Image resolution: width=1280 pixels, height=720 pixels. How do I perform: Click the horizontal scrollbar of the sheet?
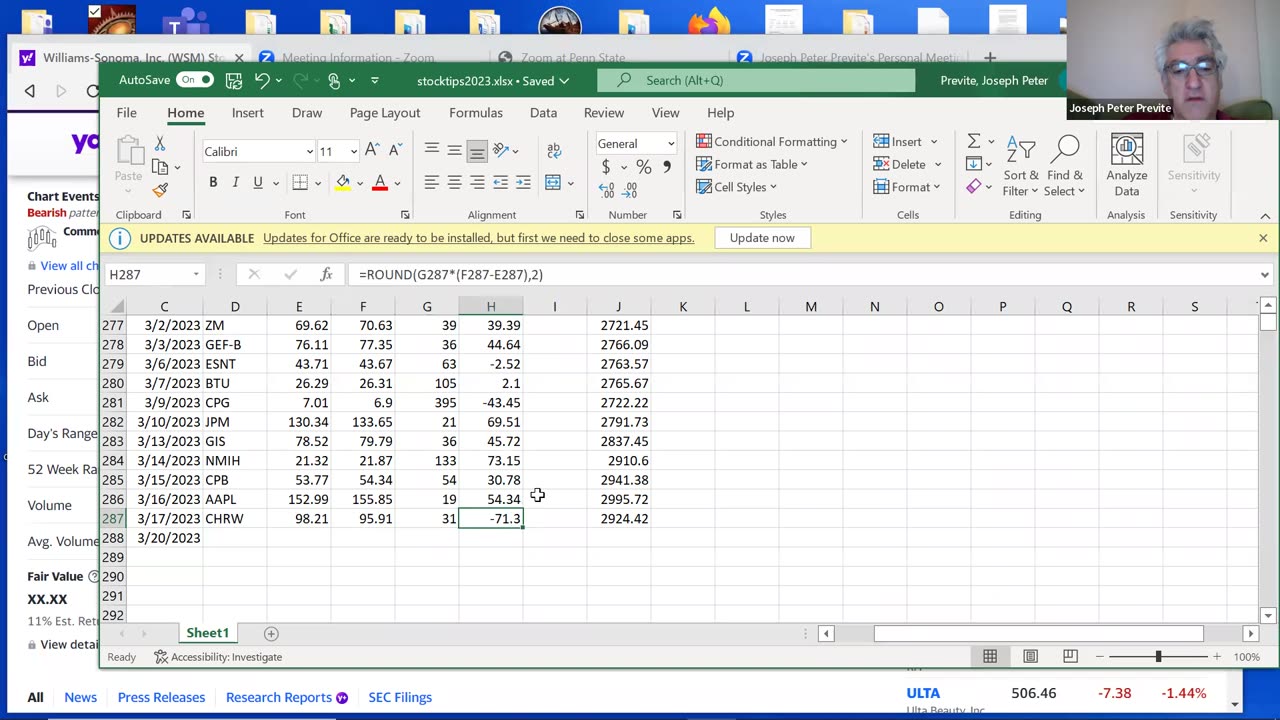coord(1038,633)
